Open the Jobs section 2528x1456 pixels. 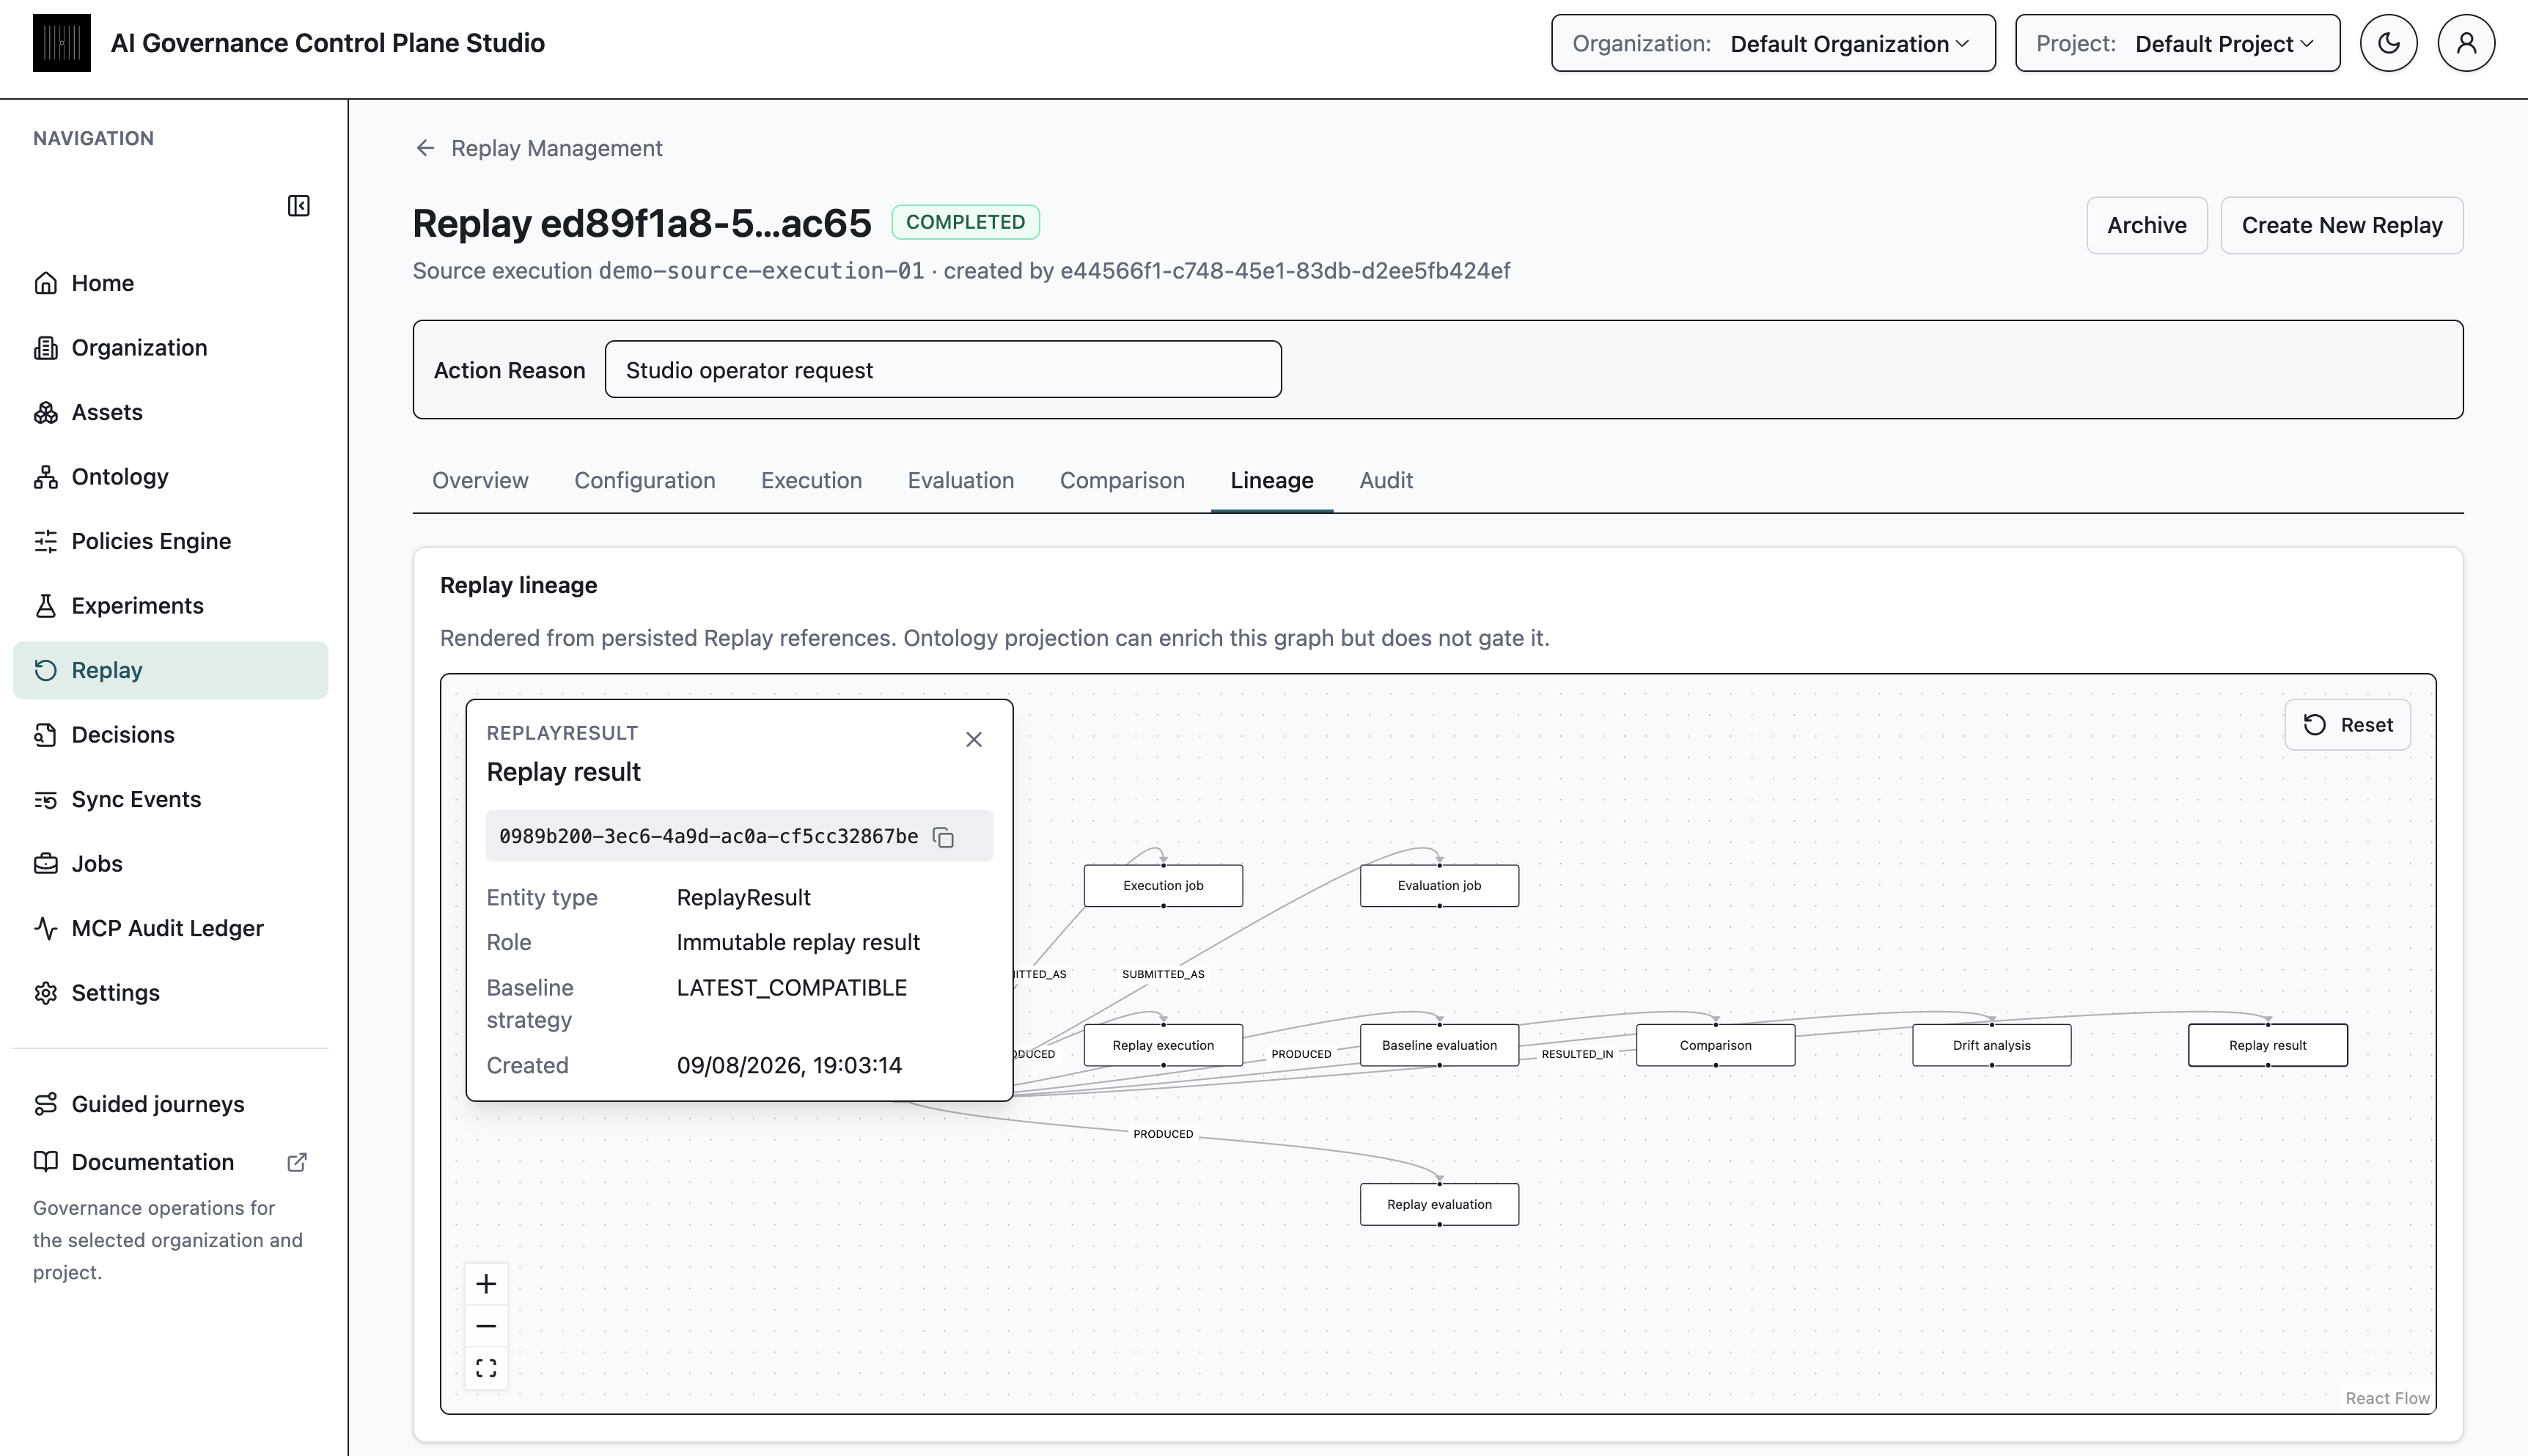[170, 864]
